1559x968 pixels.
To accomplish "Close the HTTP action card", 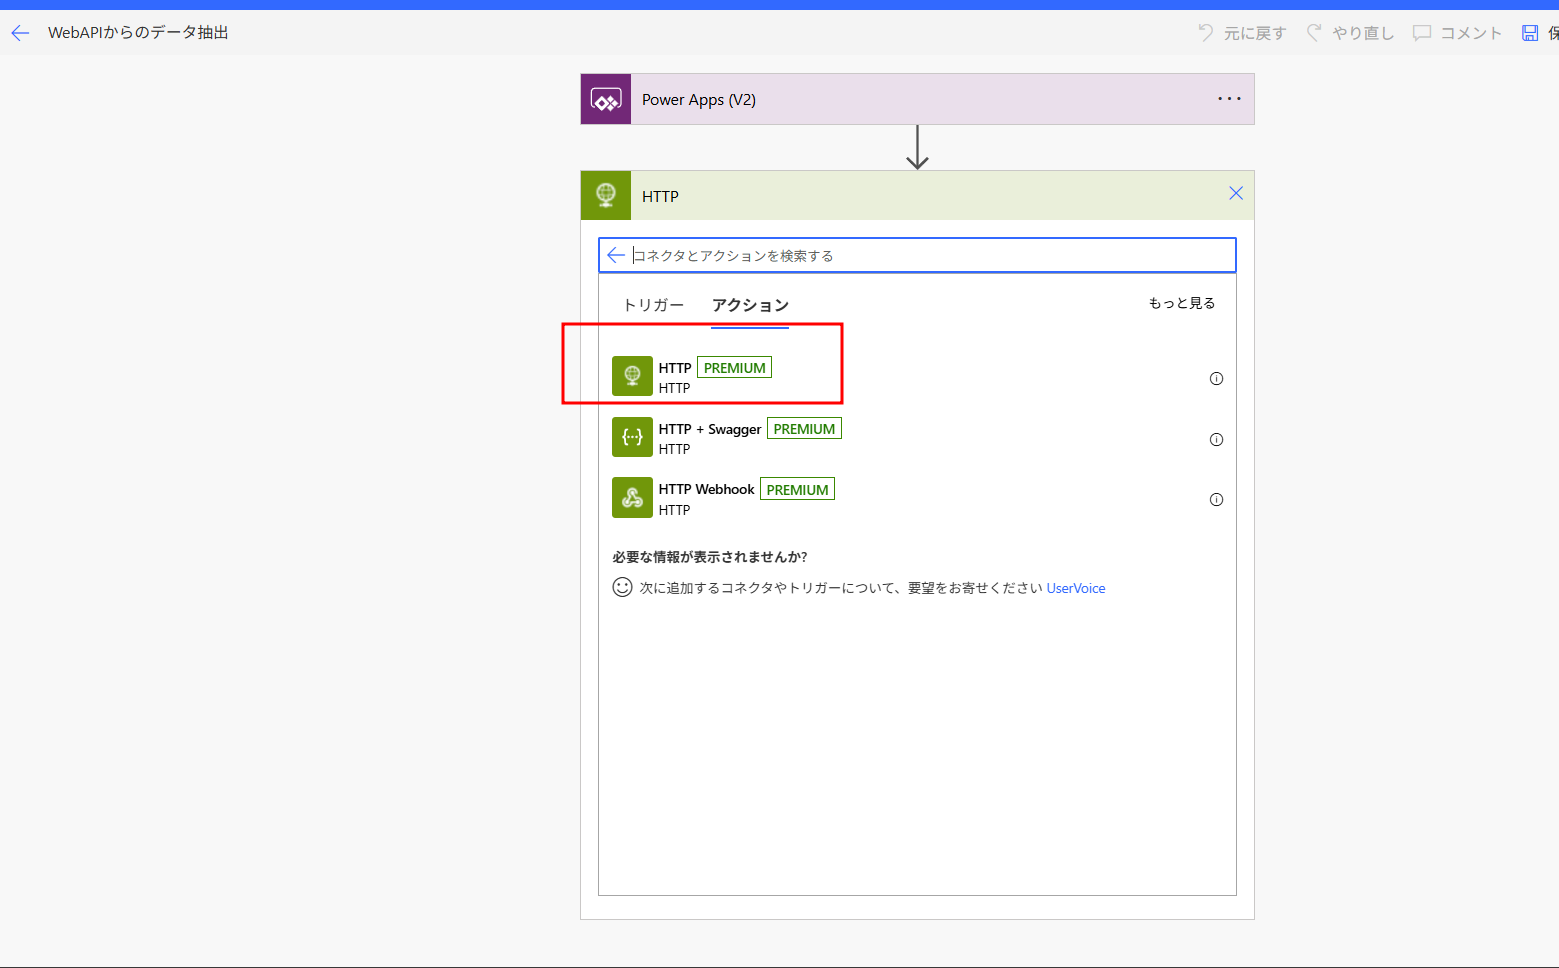I will 1236,193.
